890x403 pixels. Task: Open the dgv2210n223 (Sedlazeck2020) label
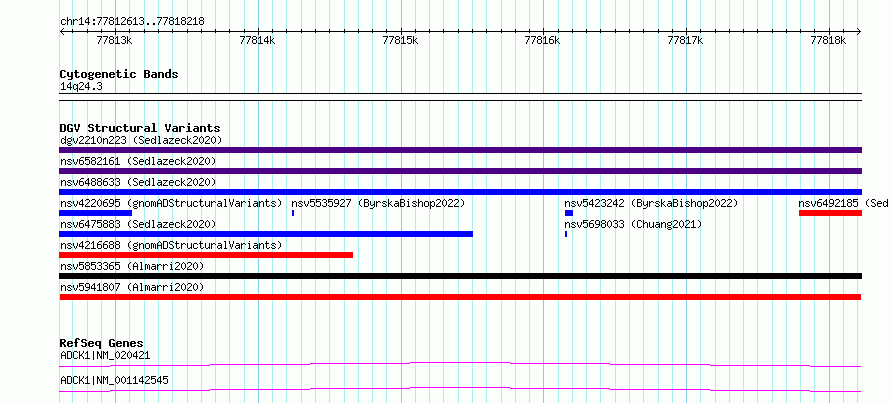141,140
